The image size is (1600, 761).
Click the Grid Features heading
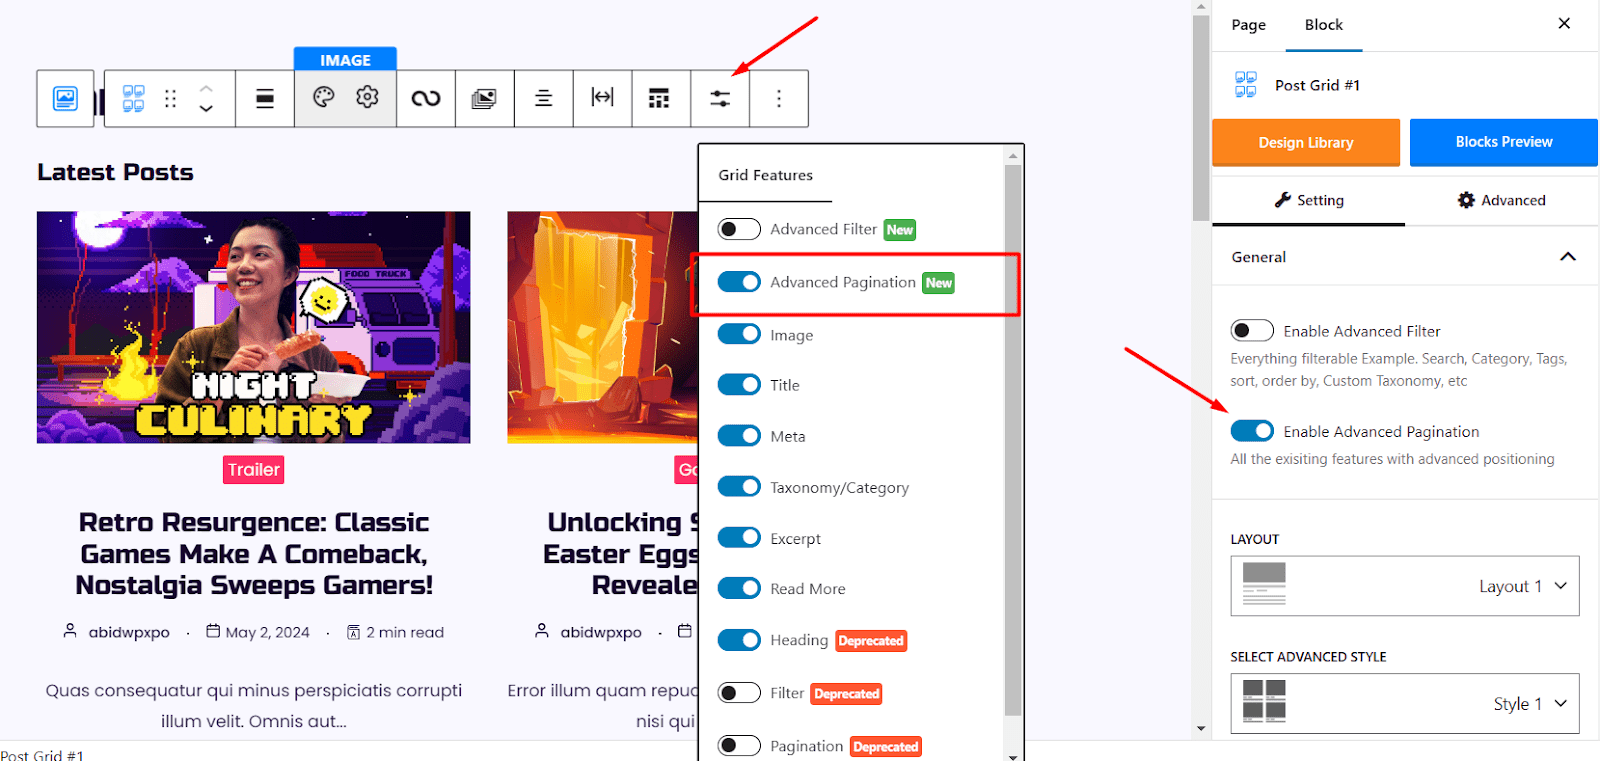(765, 175)
